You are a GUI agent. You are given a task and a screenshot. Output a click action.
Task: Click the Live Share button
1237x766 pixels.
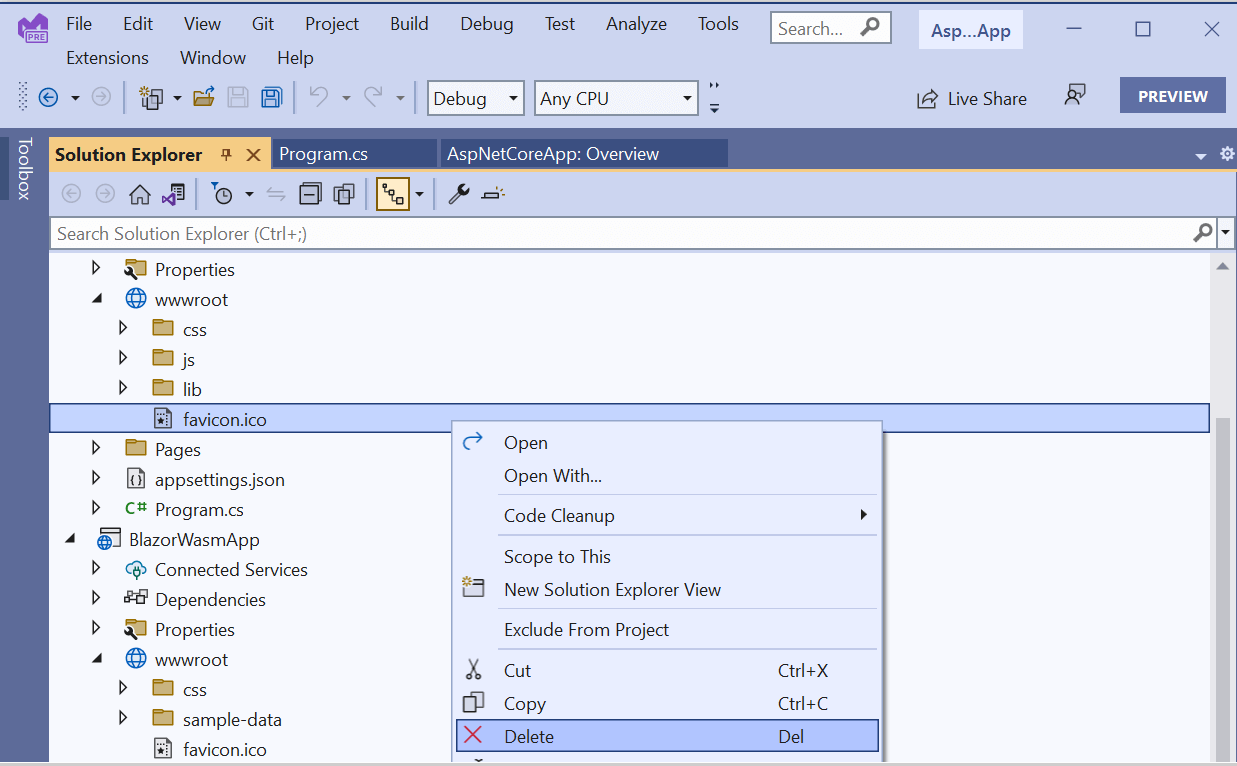(x=973, y=98)
